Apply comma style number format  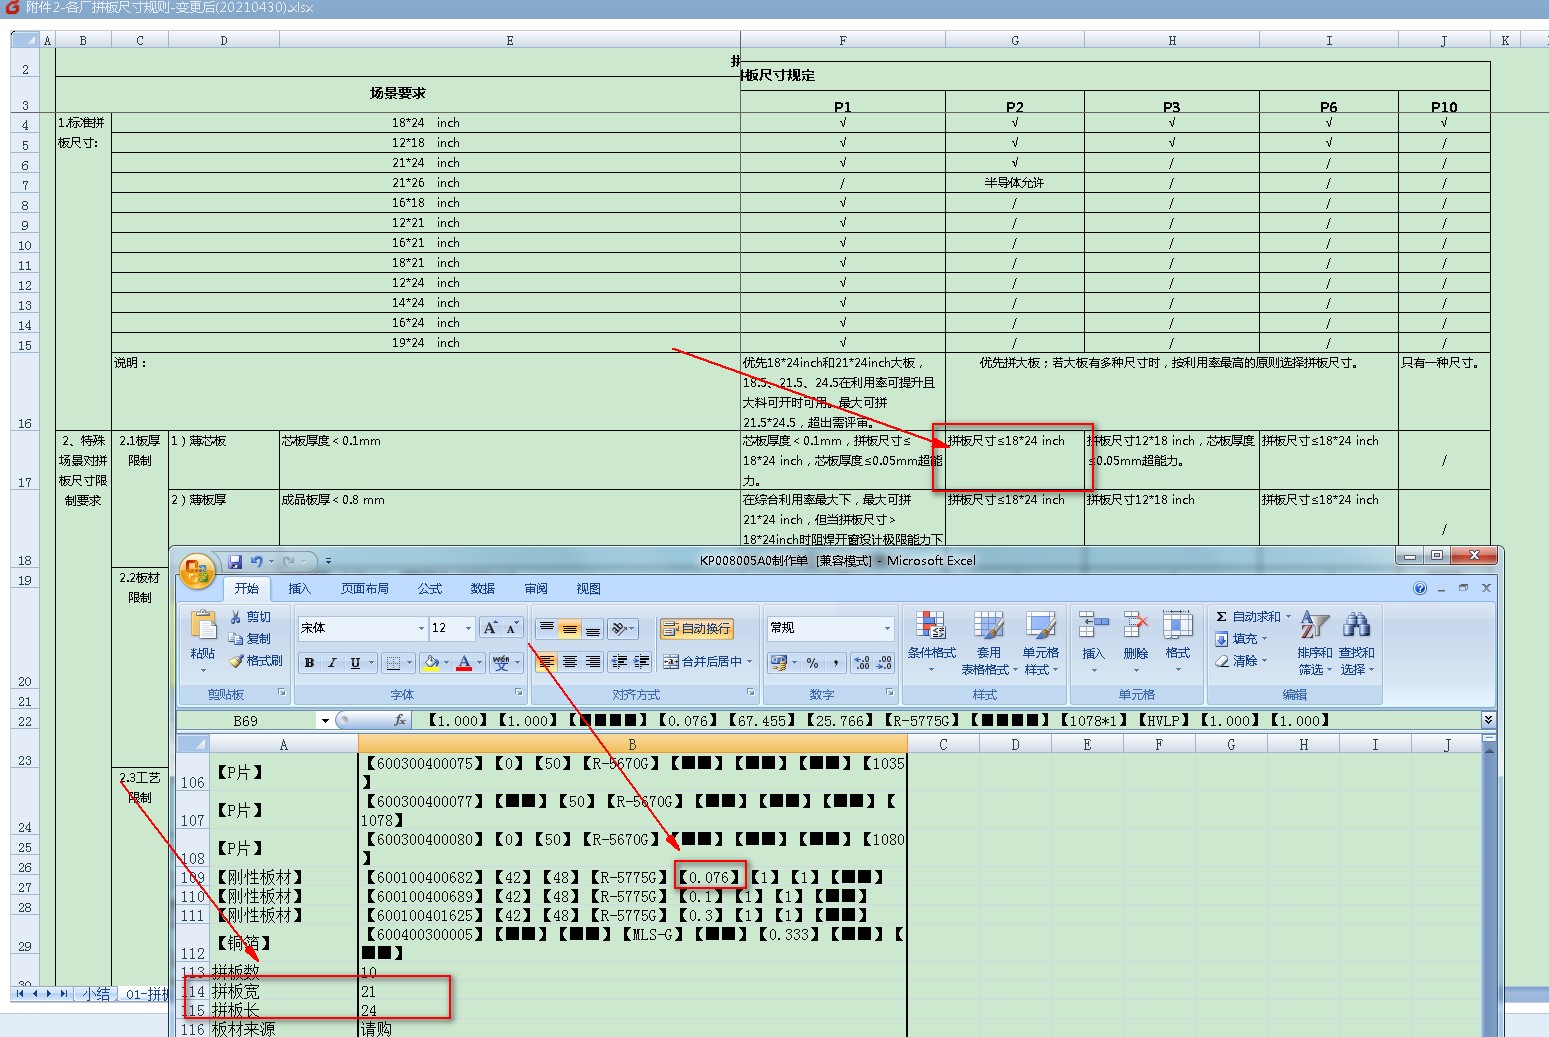(x=835, y=662)
